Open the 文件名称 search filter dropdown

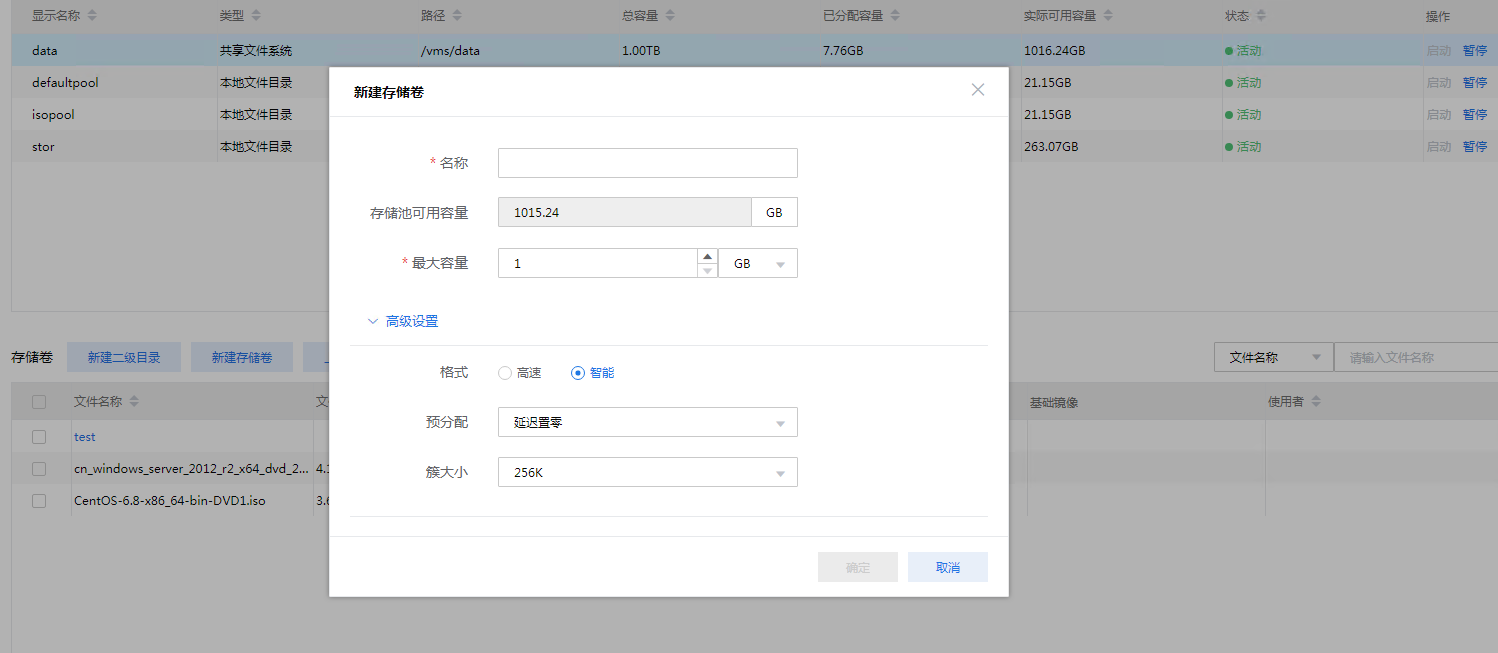click(x=1272, y=357)
